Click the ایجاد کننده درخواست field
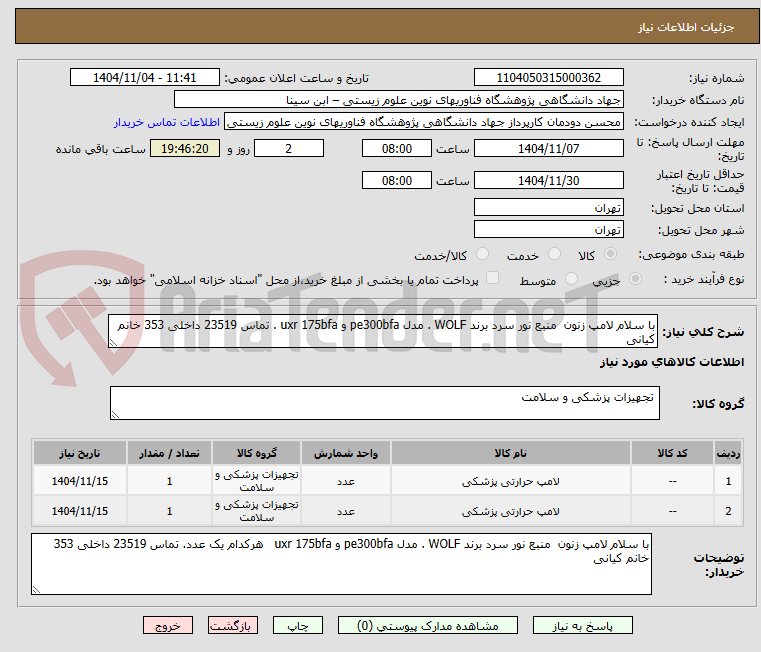The width and height of the screenshot is (761, 652). pyautogui.click(x=424, y=122)
